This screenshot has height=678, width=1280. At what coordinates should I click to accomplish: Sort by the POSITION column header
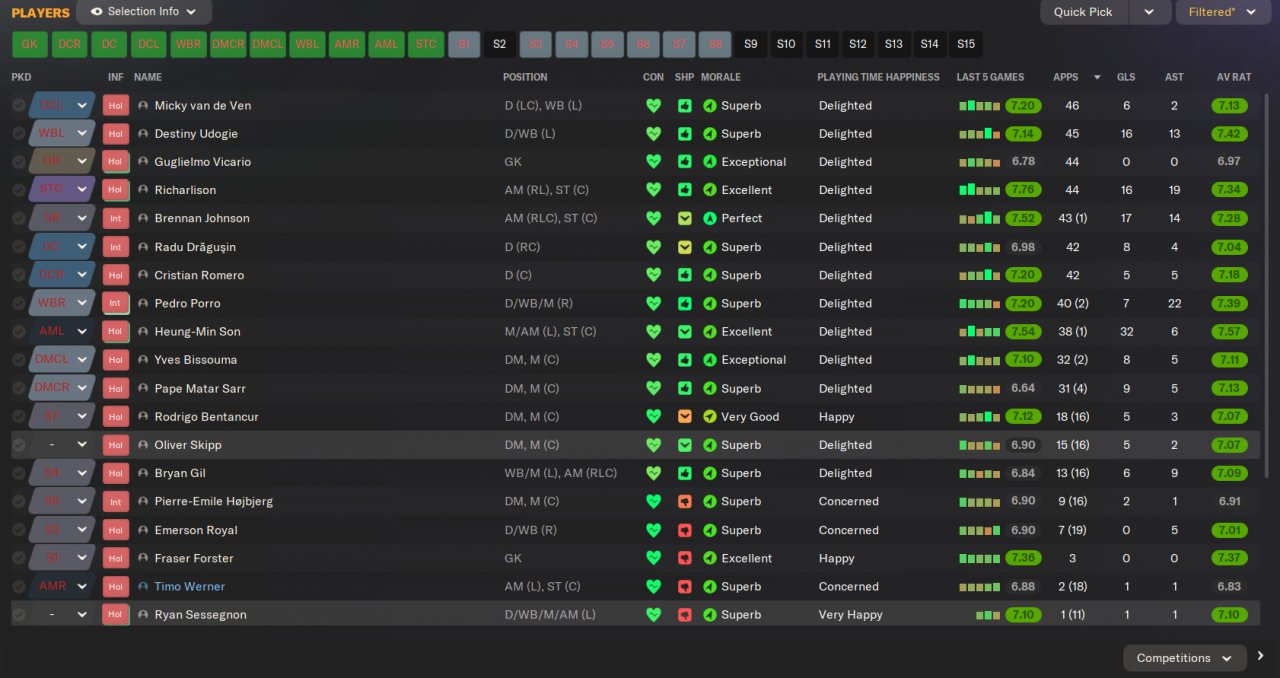(x=525, y=77)
